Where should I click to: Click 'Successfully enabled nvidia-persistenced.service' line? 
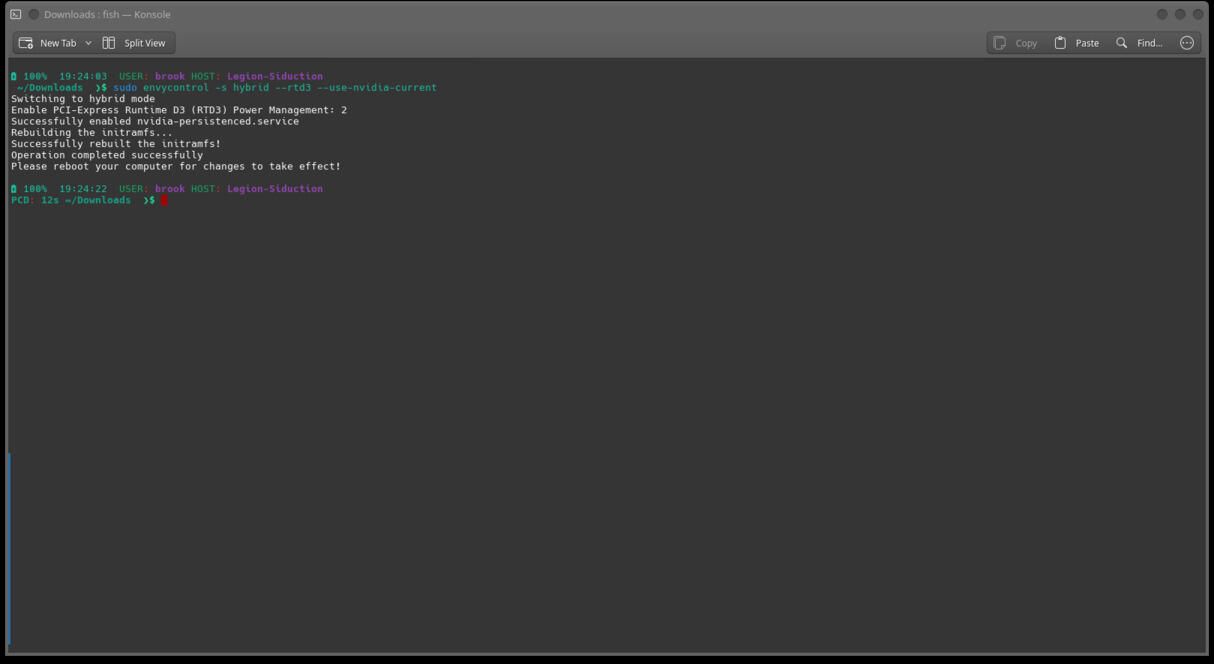click(x=155, y=121)
